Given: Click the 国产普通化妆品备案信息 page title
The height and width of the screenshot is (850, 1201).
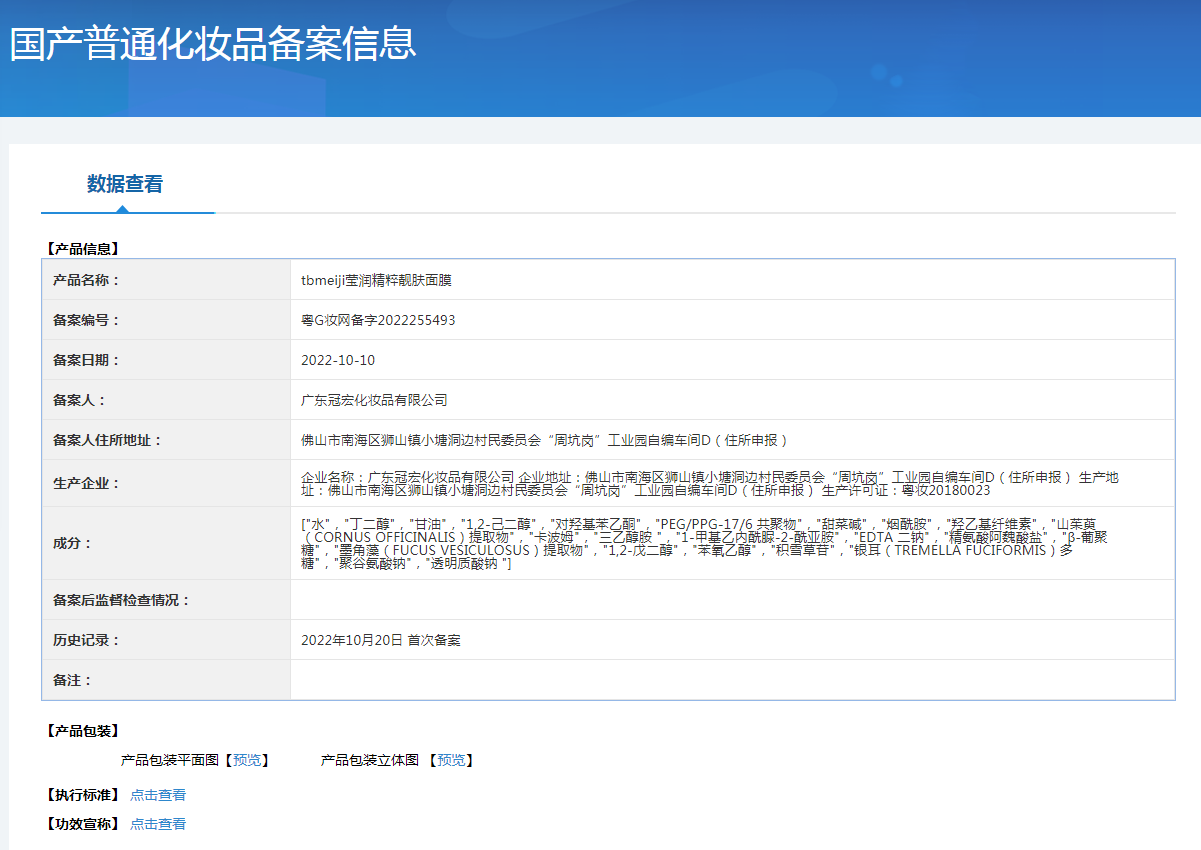Looking at the screenshot, I should pyautogui.click(x=213, y=44).
